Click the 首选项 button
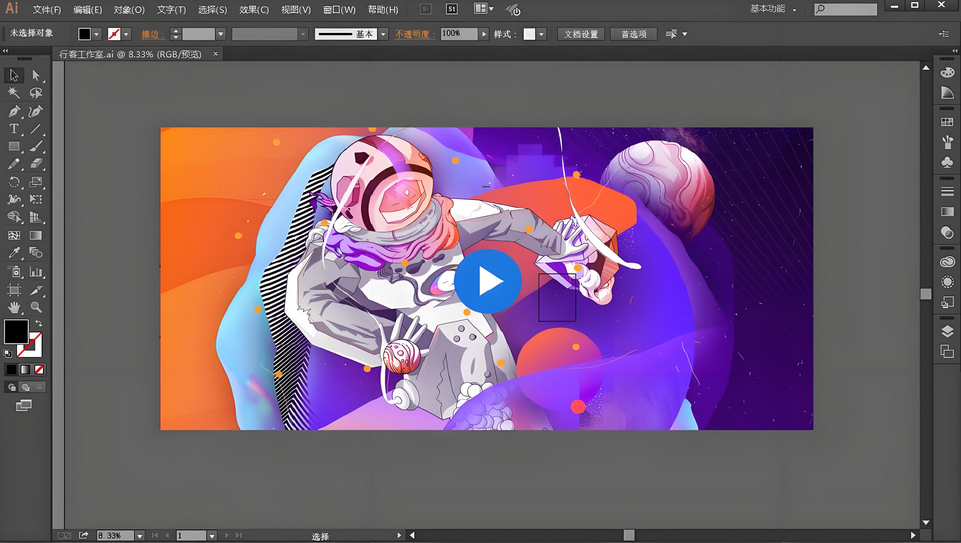 (633, 34)
